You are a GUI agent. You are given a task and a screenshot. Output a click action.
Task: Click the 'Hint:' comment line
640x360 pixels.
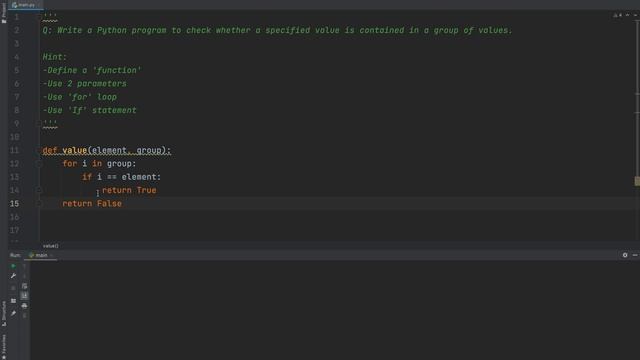(x=55, y=57)
